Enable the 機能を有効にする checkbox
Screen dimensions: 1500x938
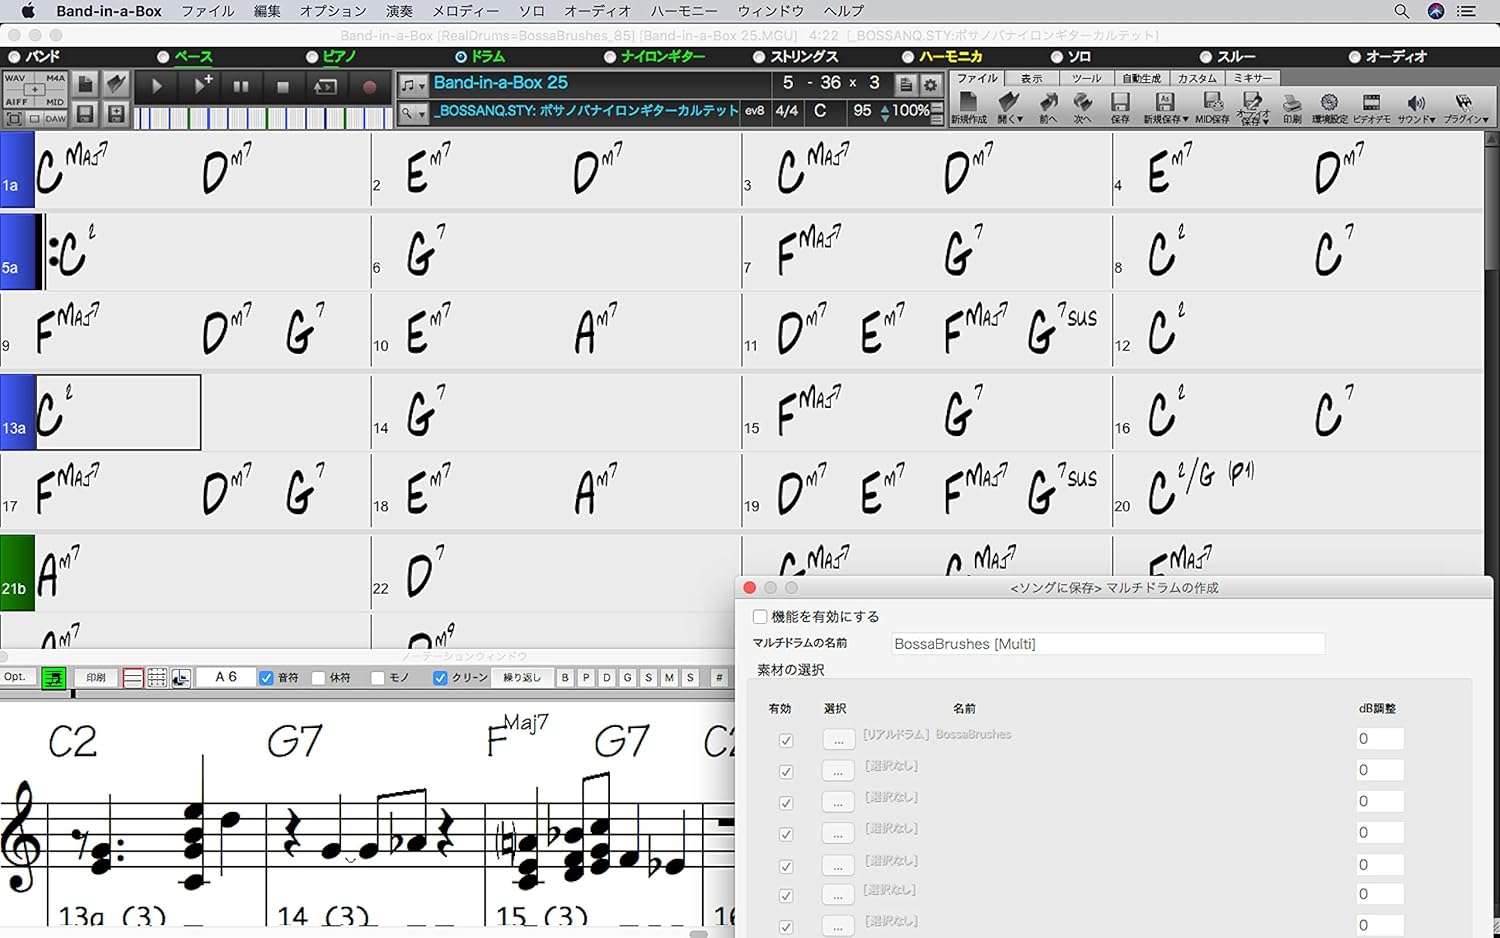pos(760,617)
